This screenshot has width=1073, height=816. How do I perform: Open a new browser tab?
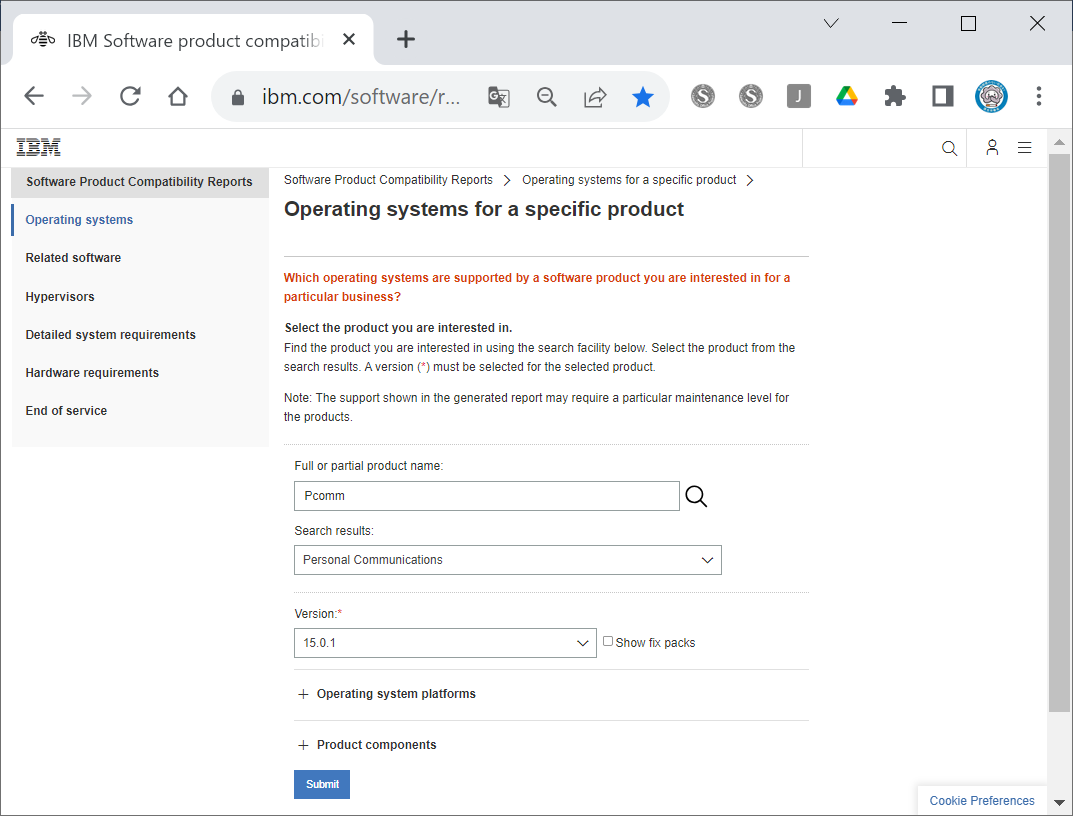tap(406, 39)
